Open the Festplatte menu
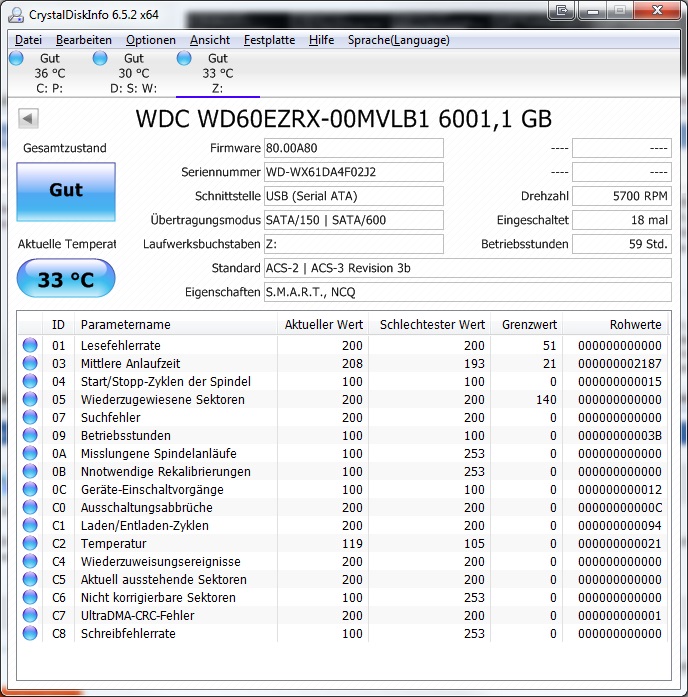 pyautogui.click(x=269, y=40)
